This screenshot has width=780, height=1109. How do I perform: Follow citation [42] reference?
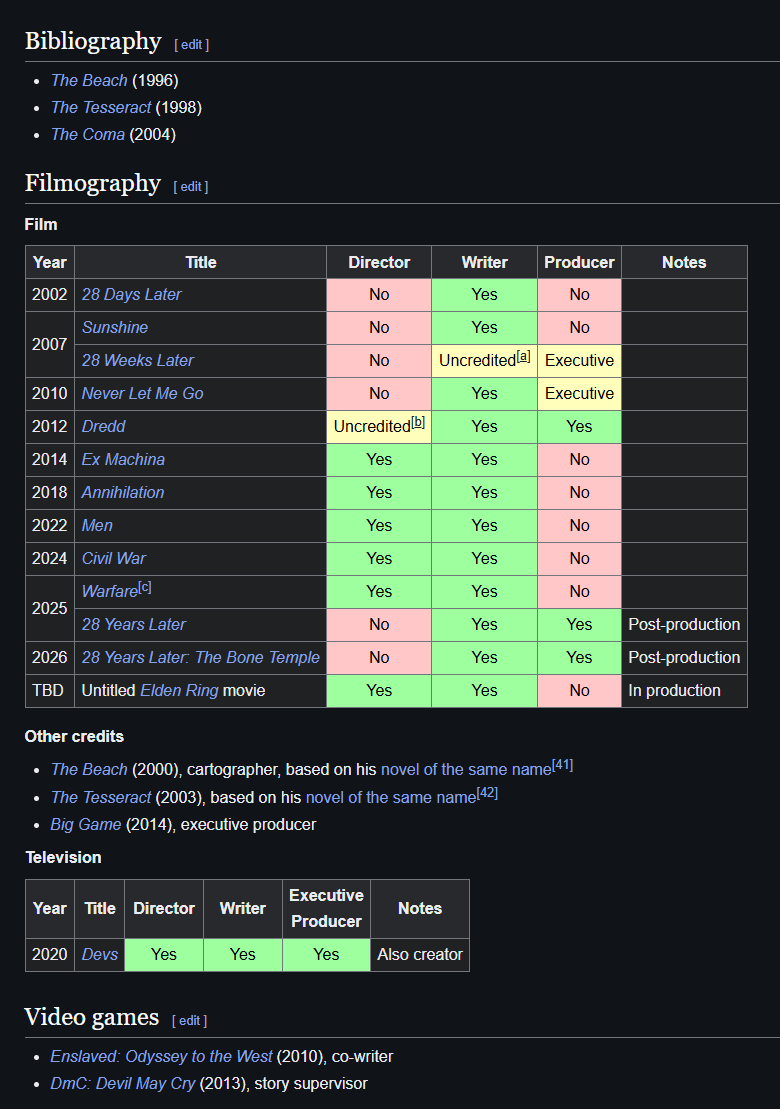click(487, 793)
